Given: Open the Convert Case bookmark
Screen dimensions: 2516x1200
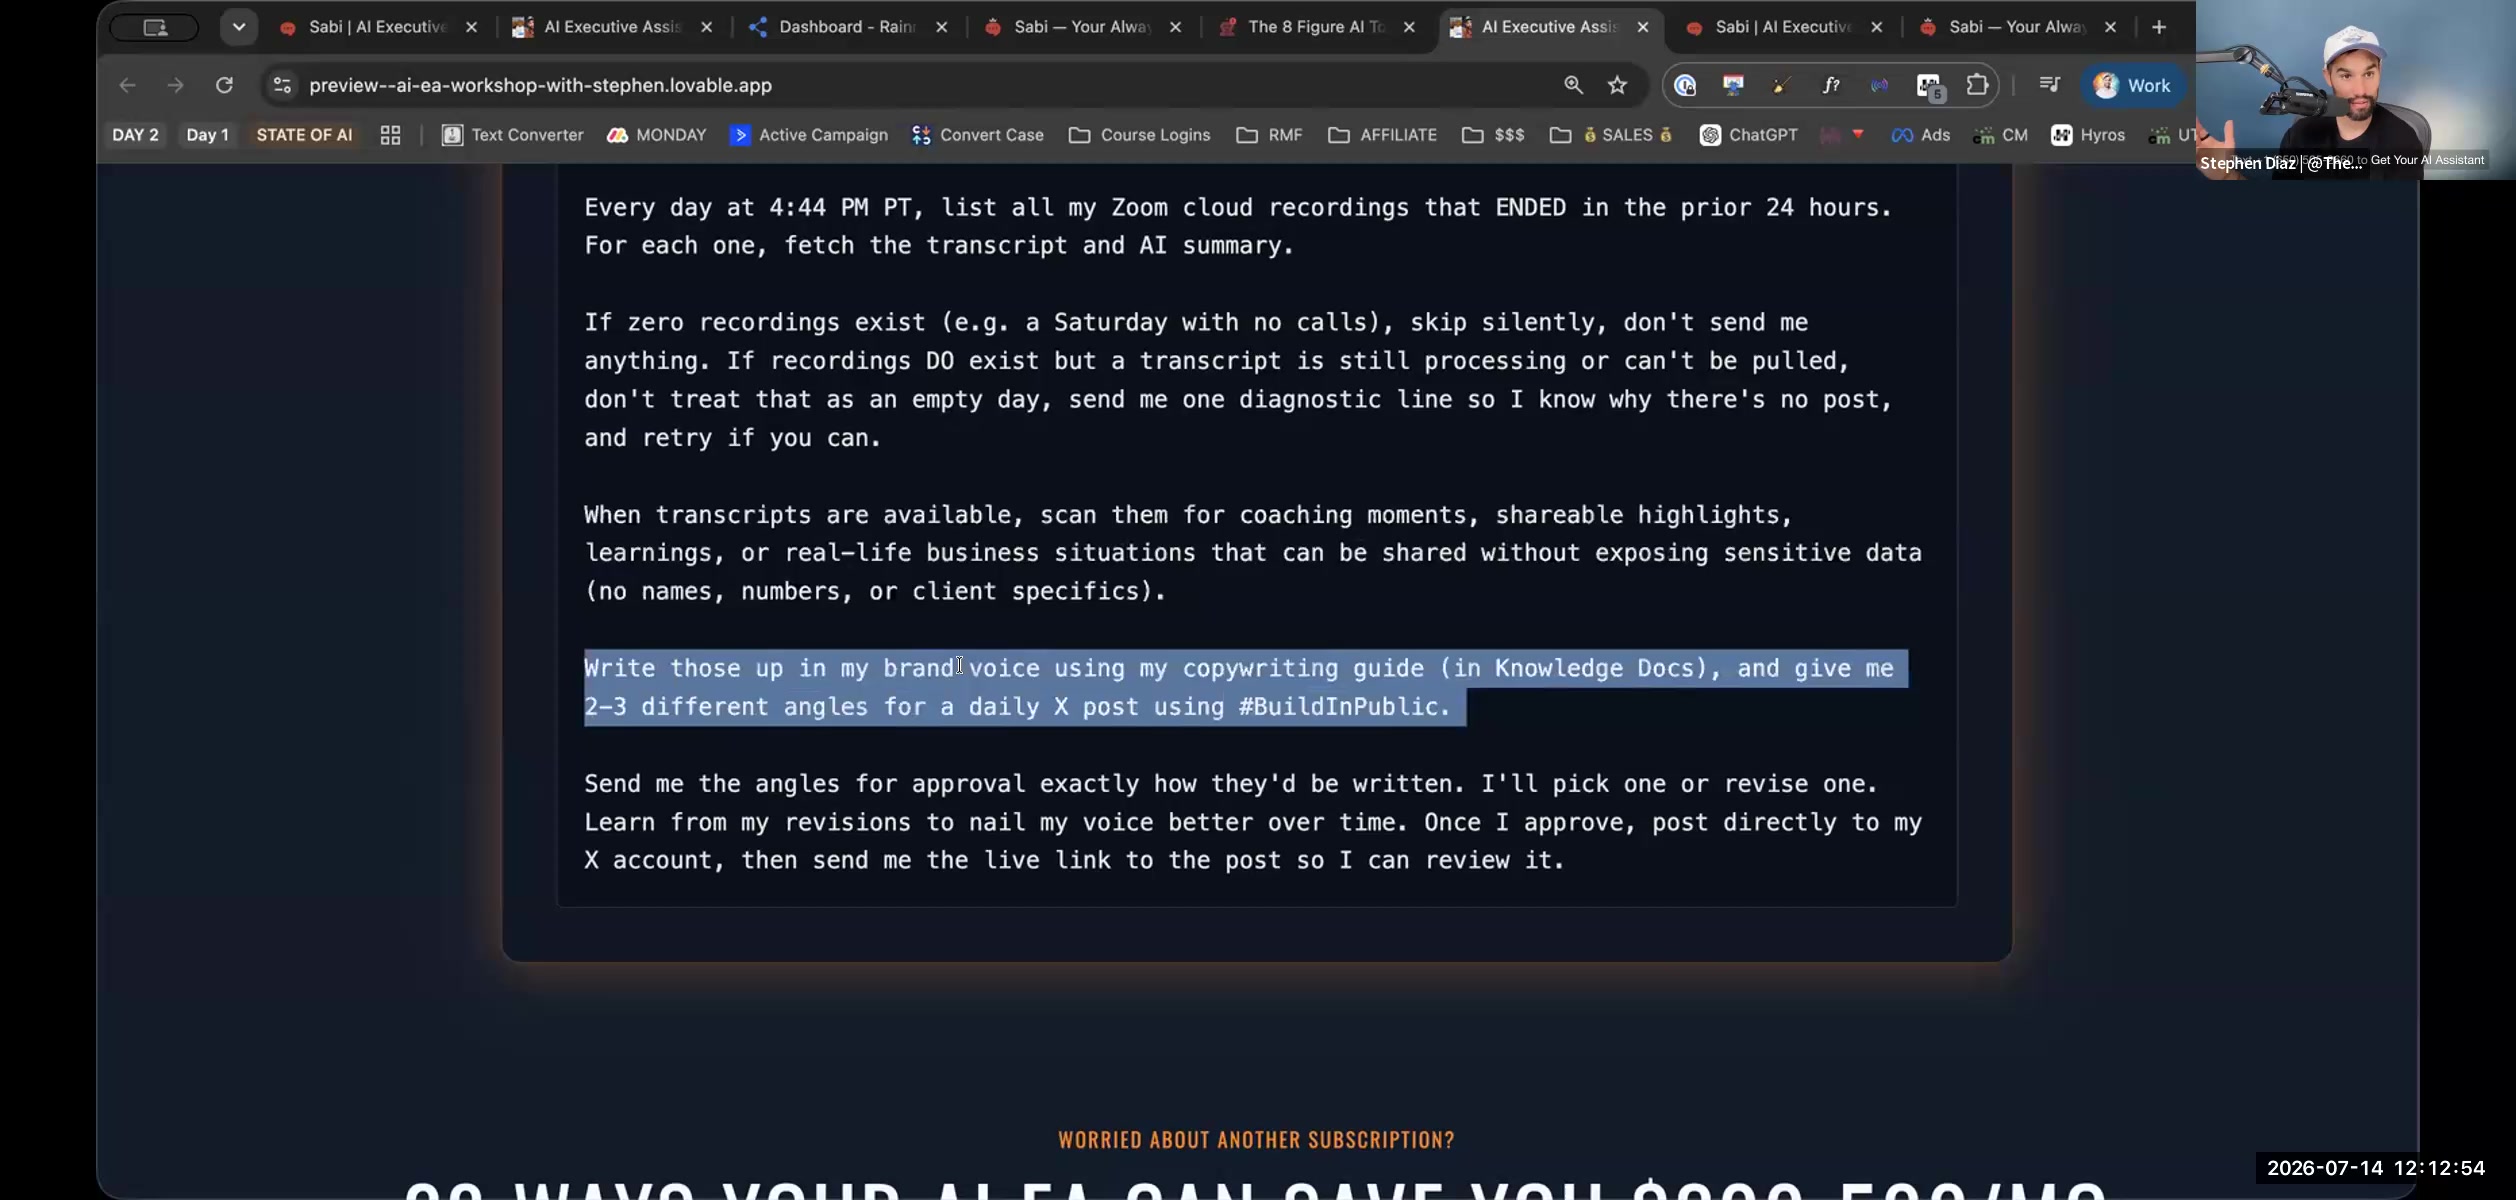Looking at the screenshot, I should tap(977, 135).
